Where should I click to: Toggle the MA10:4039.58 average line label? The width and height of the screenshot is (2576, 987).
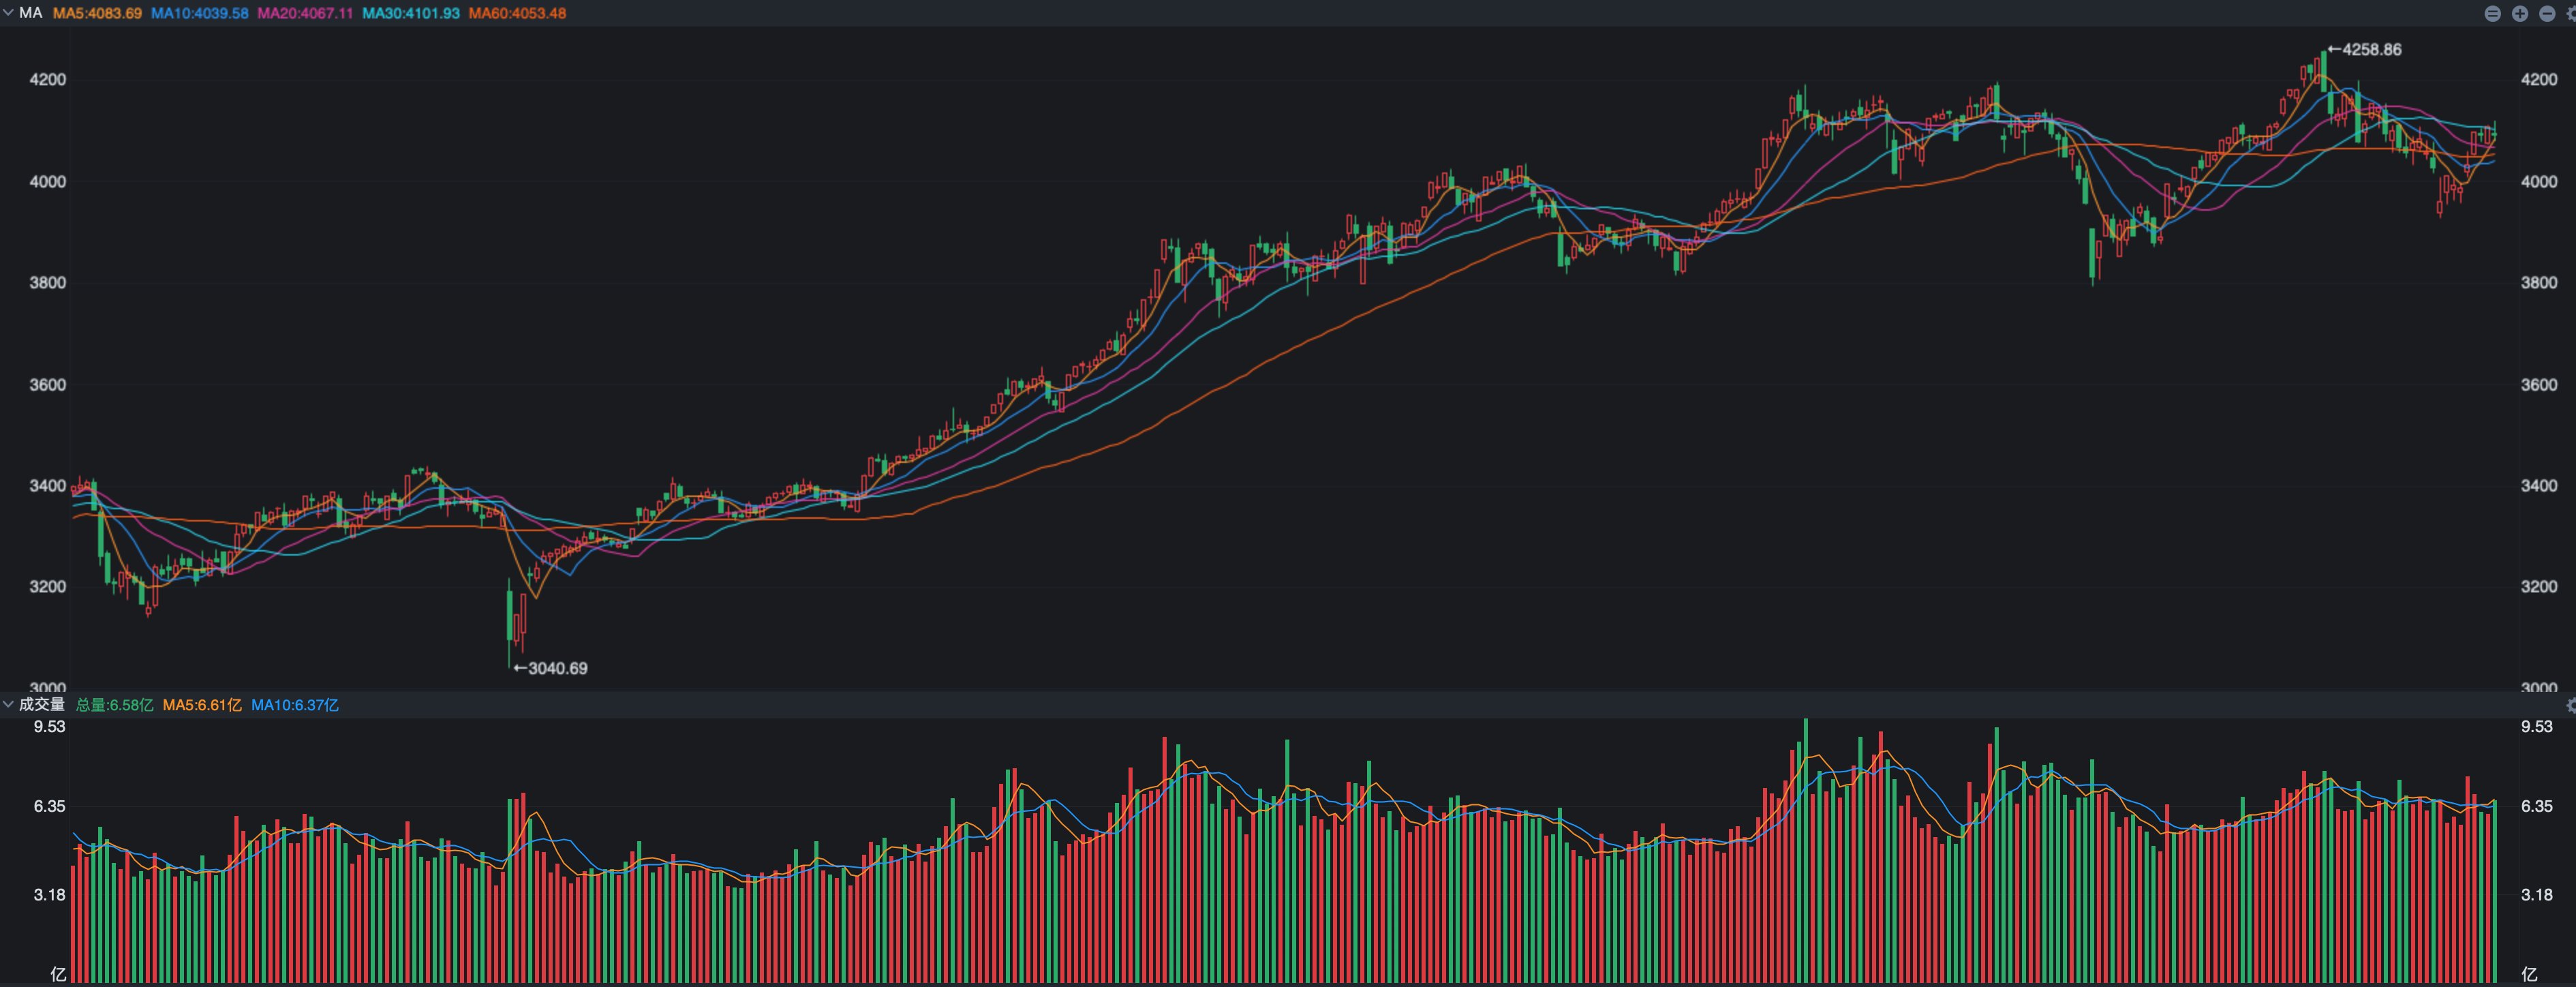click(199, 13)
